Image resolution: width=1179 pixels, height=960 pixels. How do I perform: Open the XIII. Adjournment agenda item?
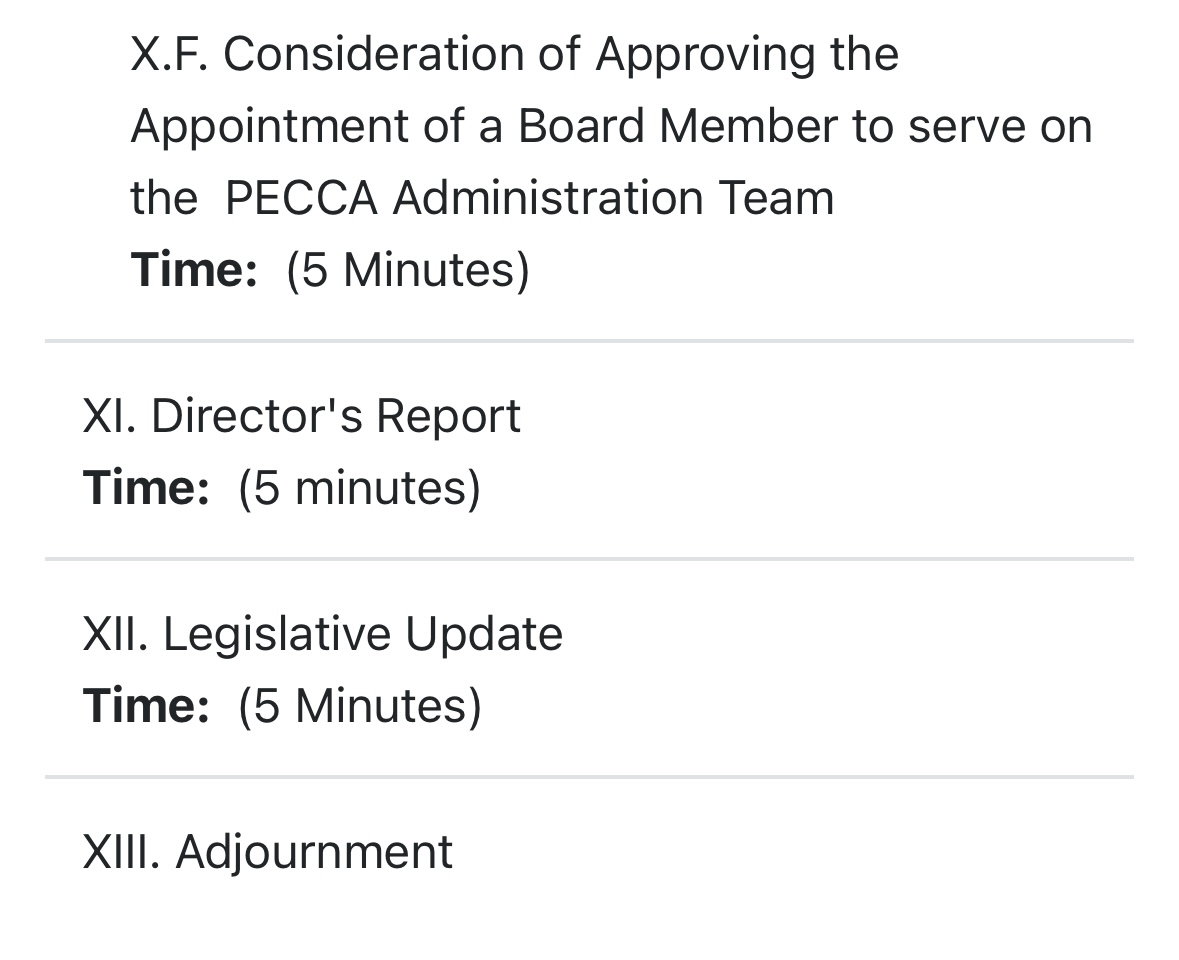pos(268,852)
